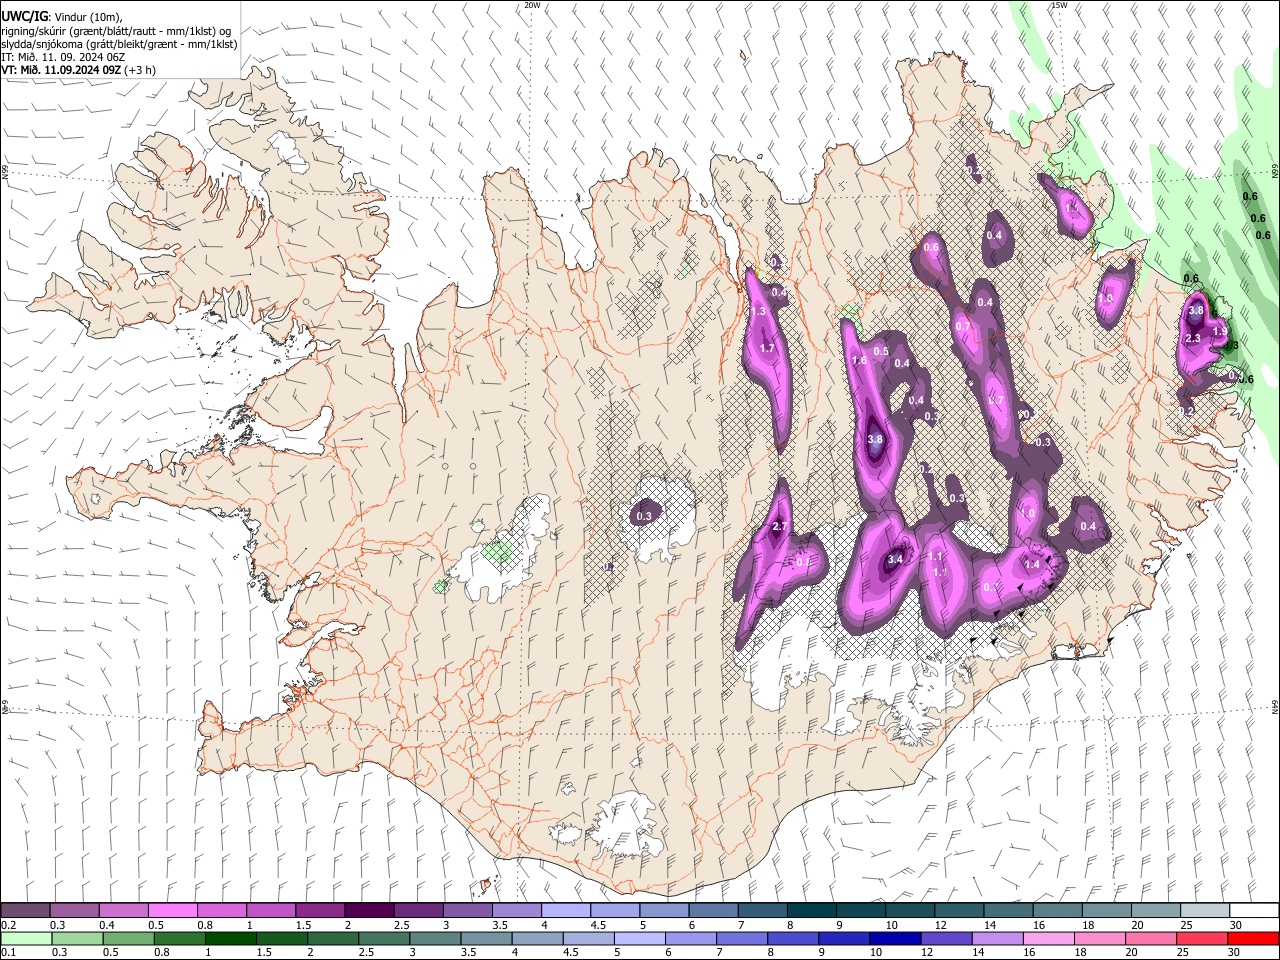This screenshot has width=1280, height=960.
Task: Select the '3.8' value on the east coast
Action: coord(1195,311)
